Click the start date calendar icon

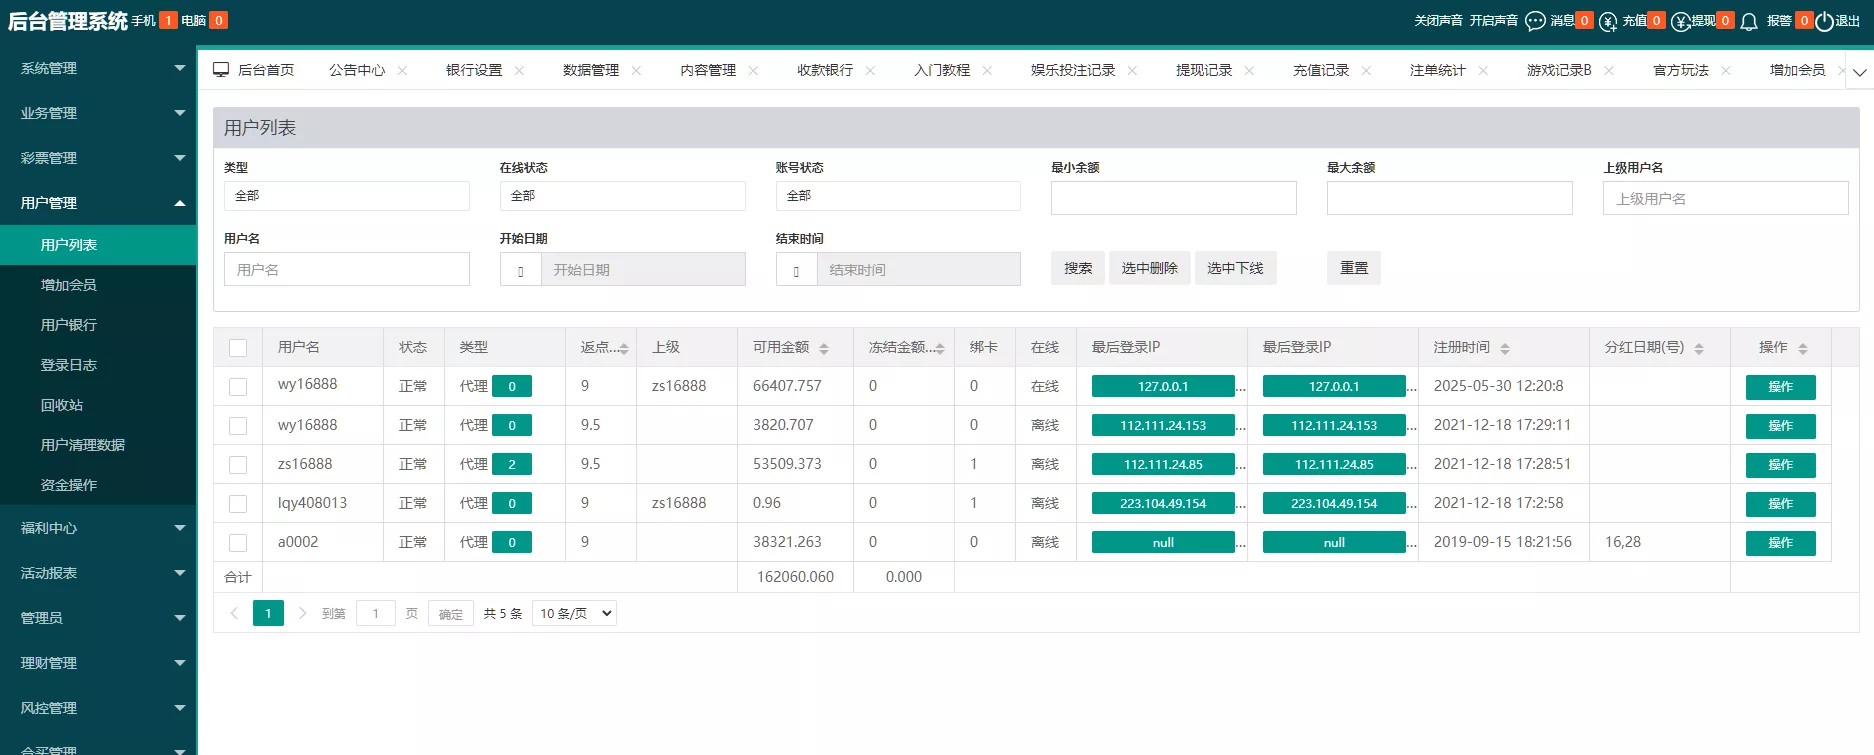520,270
